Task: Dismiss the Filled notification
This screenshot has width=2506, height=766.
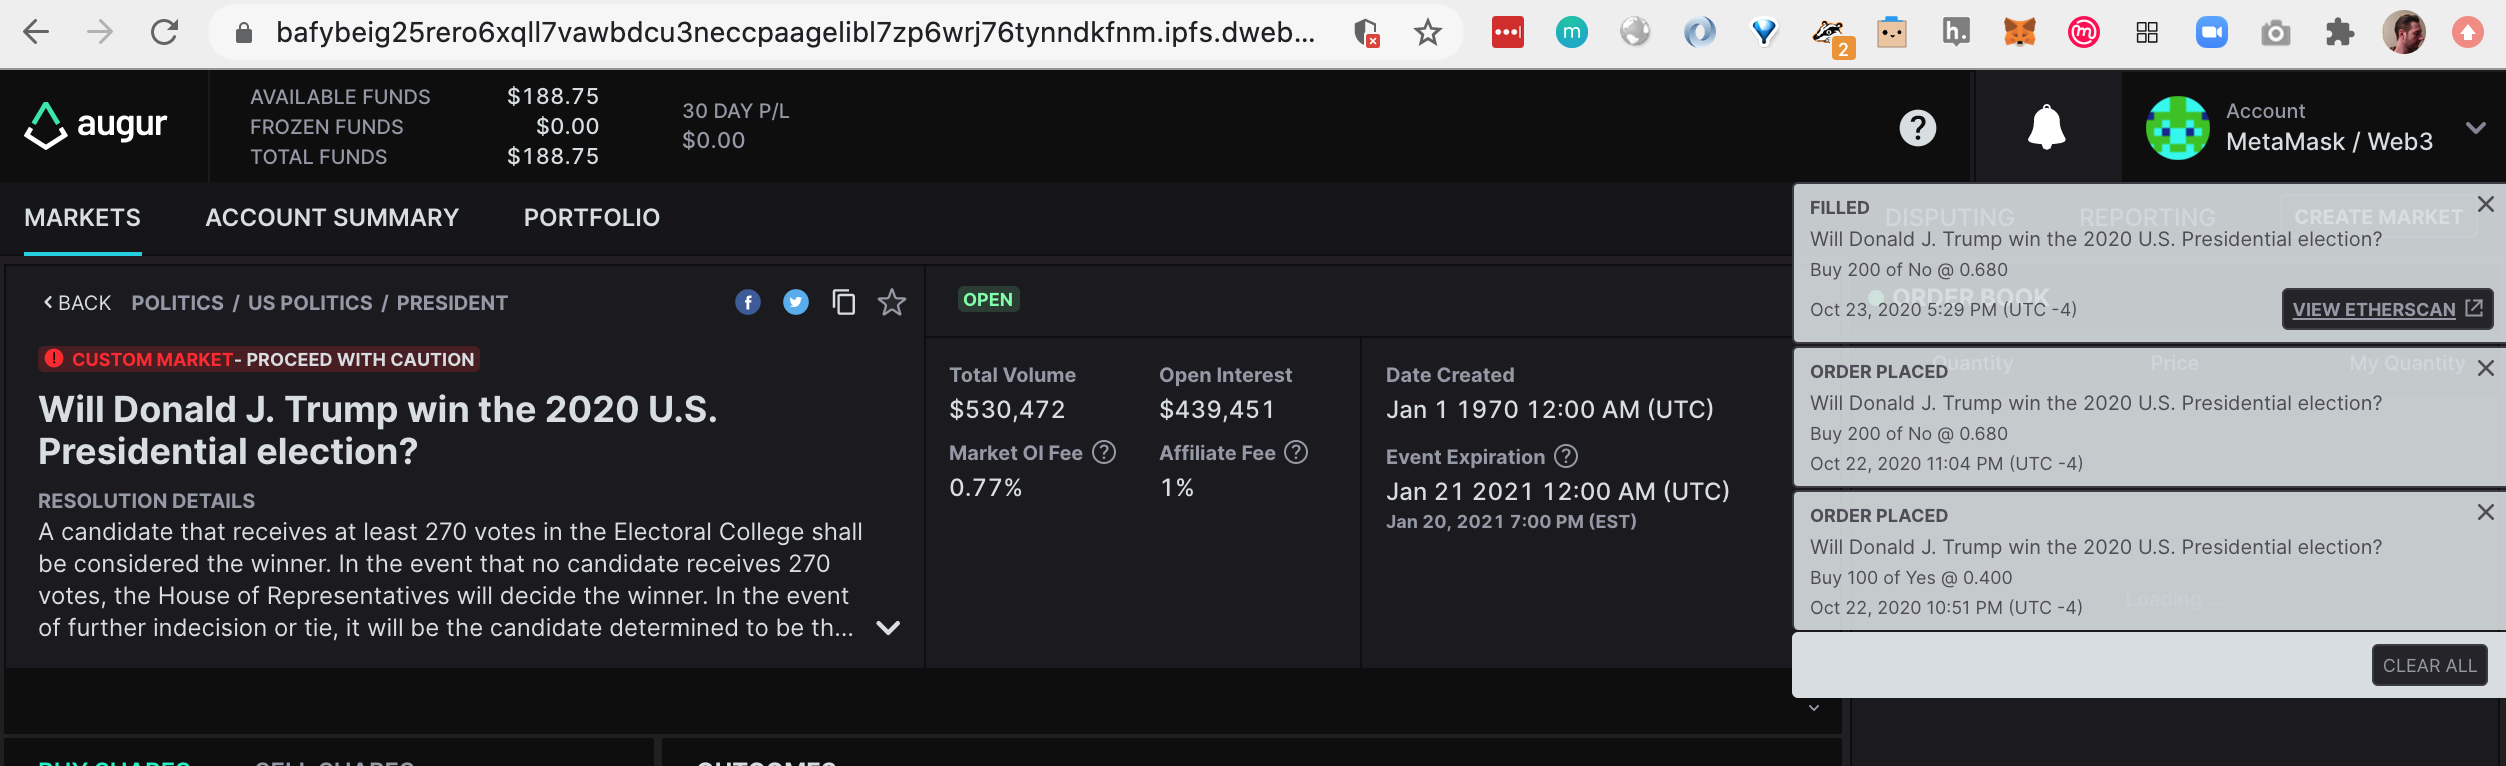Action: 2486,204
